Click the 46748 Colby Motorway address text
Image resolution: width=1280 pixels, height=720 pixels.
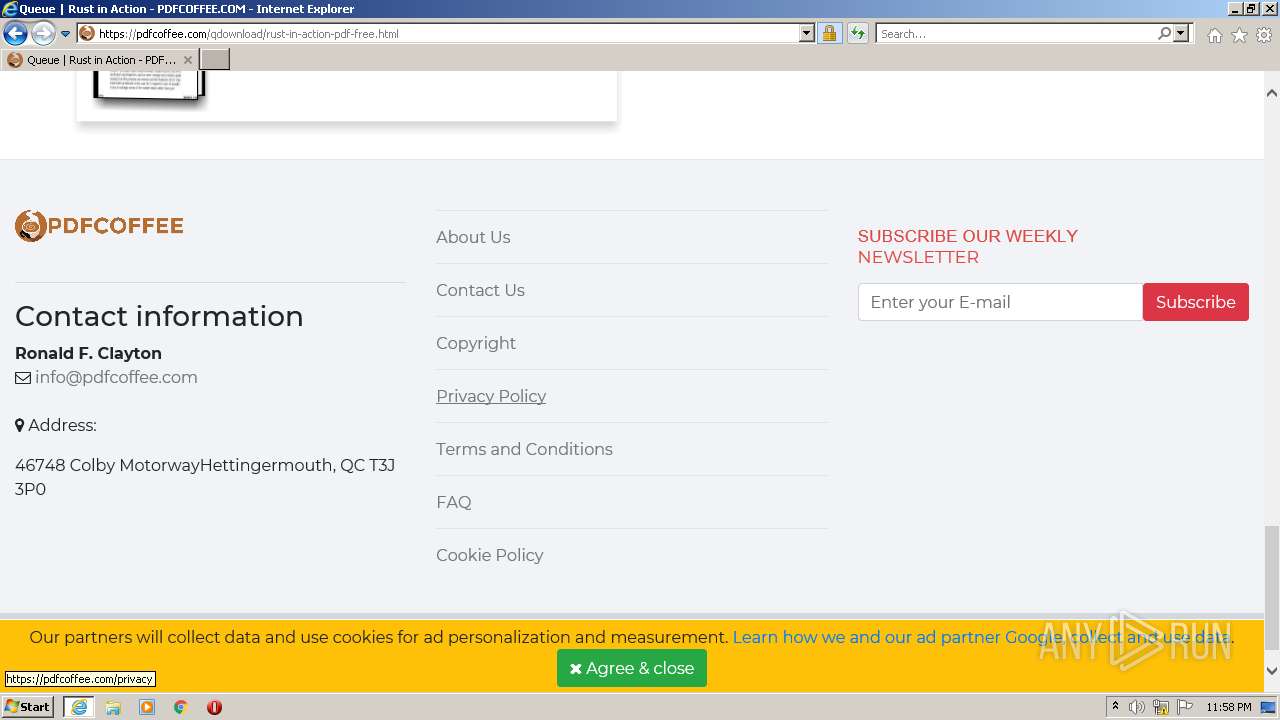click(x=205, y=477)
